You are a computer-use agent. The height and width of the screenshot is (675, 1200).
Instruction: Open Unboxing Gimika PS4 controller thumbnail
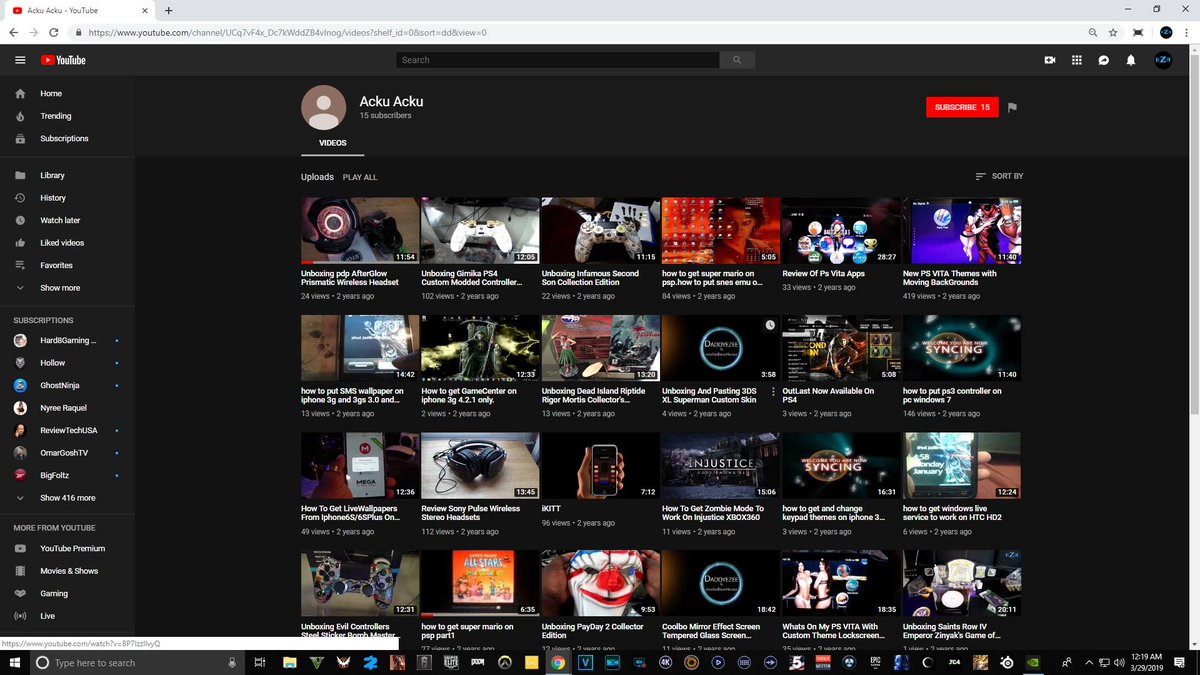pos(480,230)
